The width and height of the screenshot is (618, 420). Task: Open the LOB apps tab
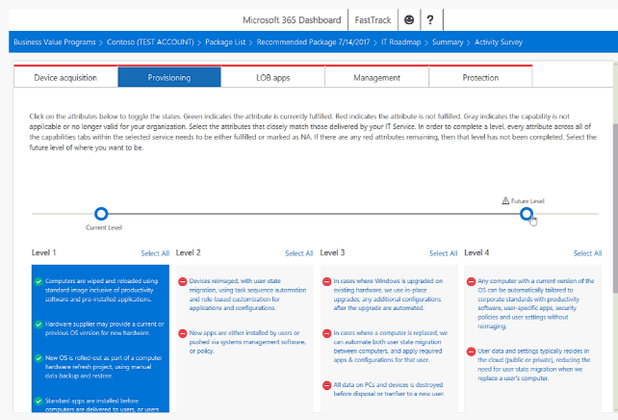(x=273, y=77)
